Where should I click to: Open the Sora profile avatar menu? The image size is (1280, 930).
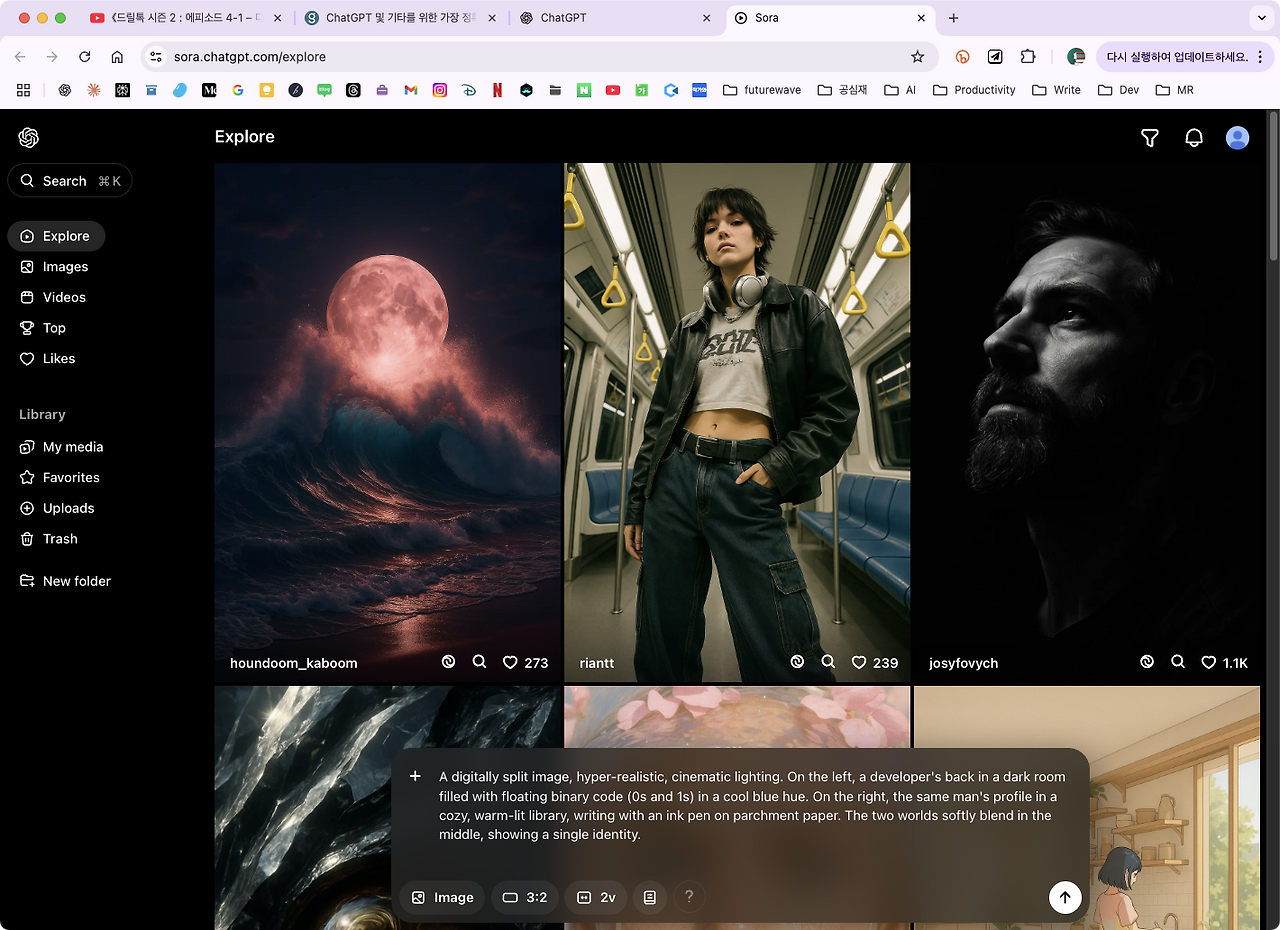(x=1238, y=138)
